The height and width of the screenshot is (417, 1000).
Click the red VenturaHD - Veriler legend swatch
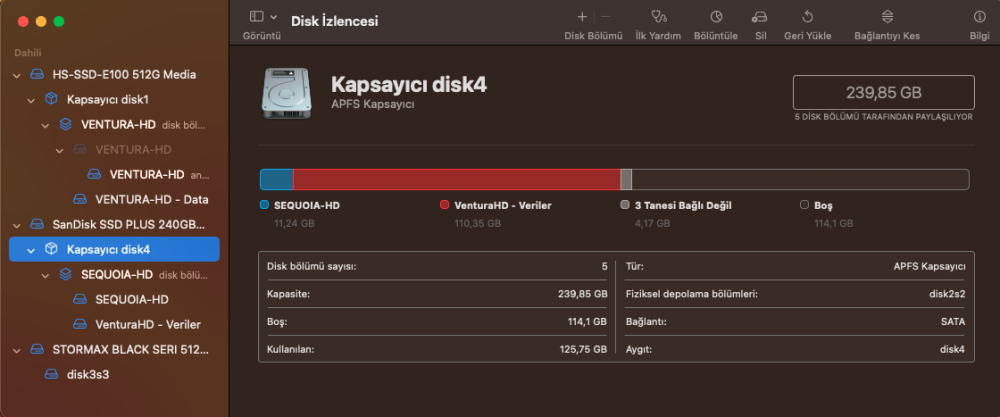point(445,205)
